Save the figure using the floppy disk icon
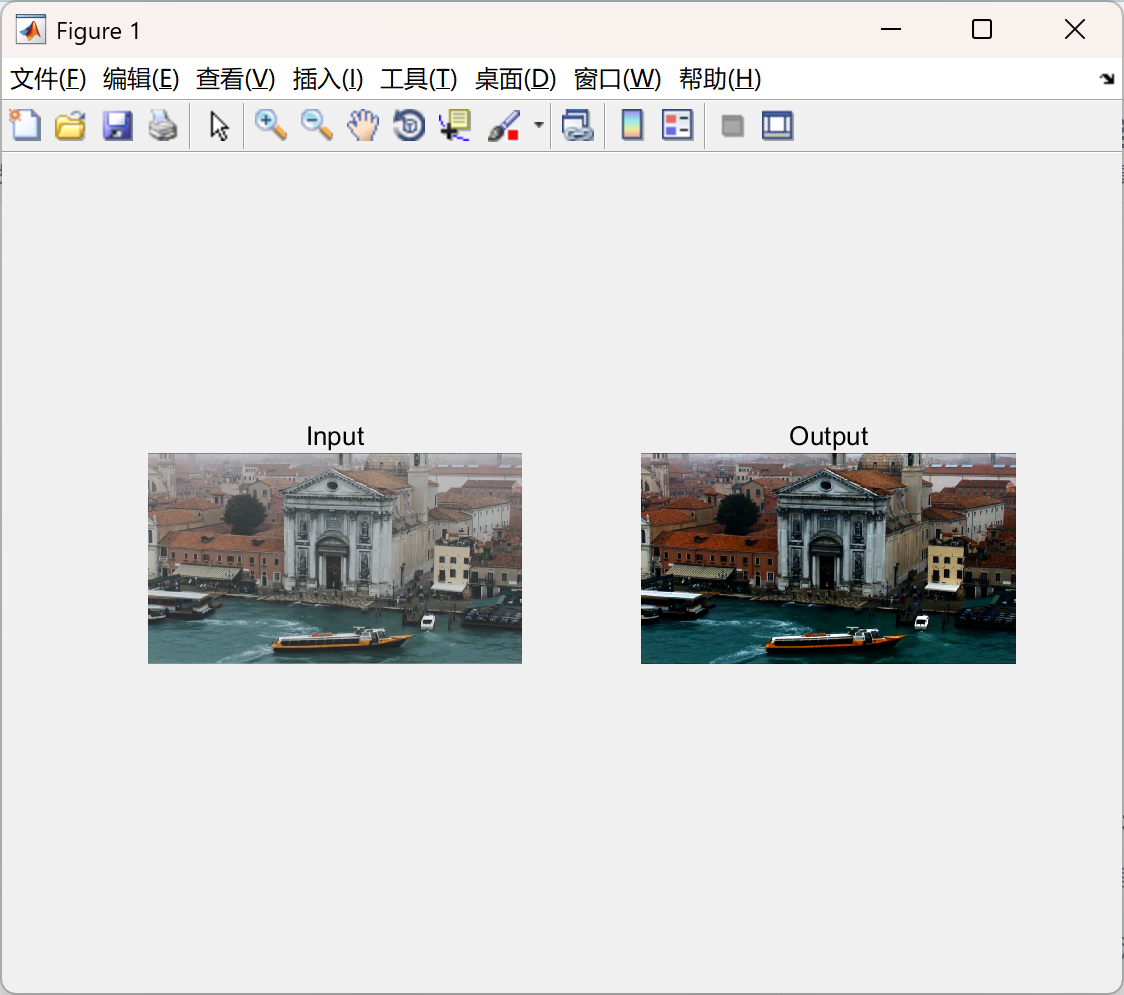1124x995 pixels. click(x=117, y=125)
